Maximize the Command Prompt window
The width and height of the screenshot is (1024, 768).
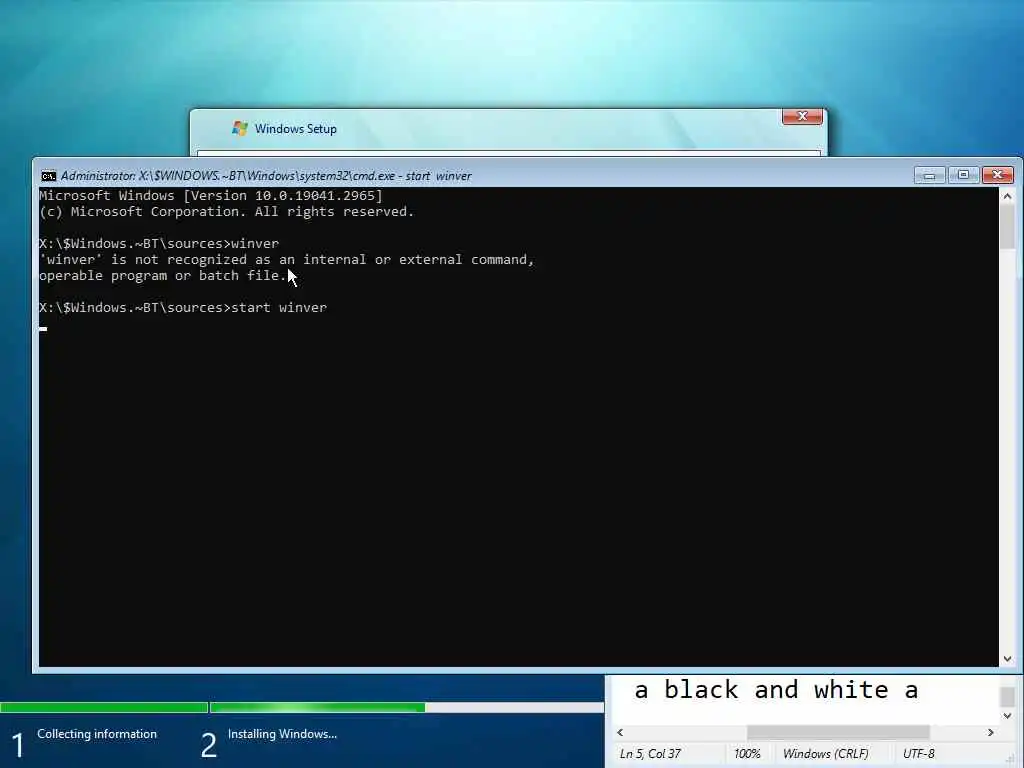click(963, 175)
